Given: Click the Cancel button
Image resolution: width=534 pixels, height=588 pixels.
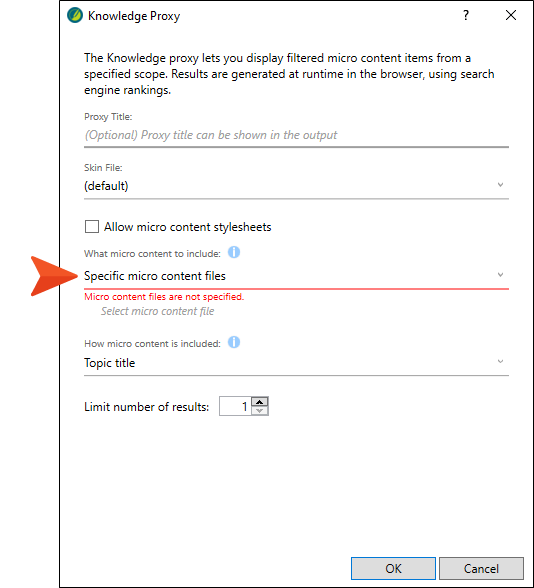Looking at the screenshot, I should [481, 568].
